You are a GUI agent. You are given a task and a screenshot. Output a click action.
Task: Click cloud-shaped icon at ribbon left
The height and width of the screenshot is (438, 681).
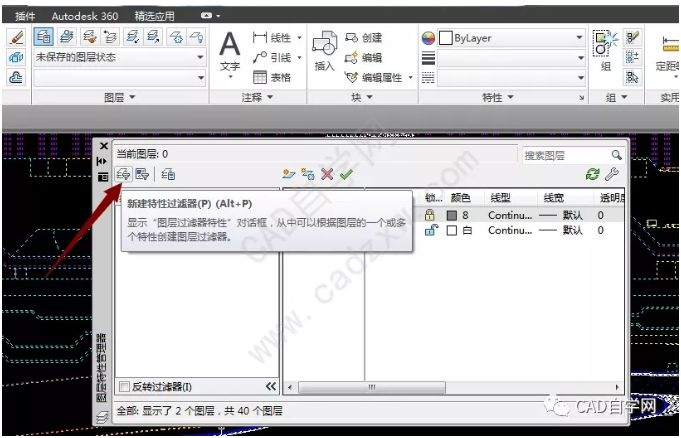[x=16, y=77]
